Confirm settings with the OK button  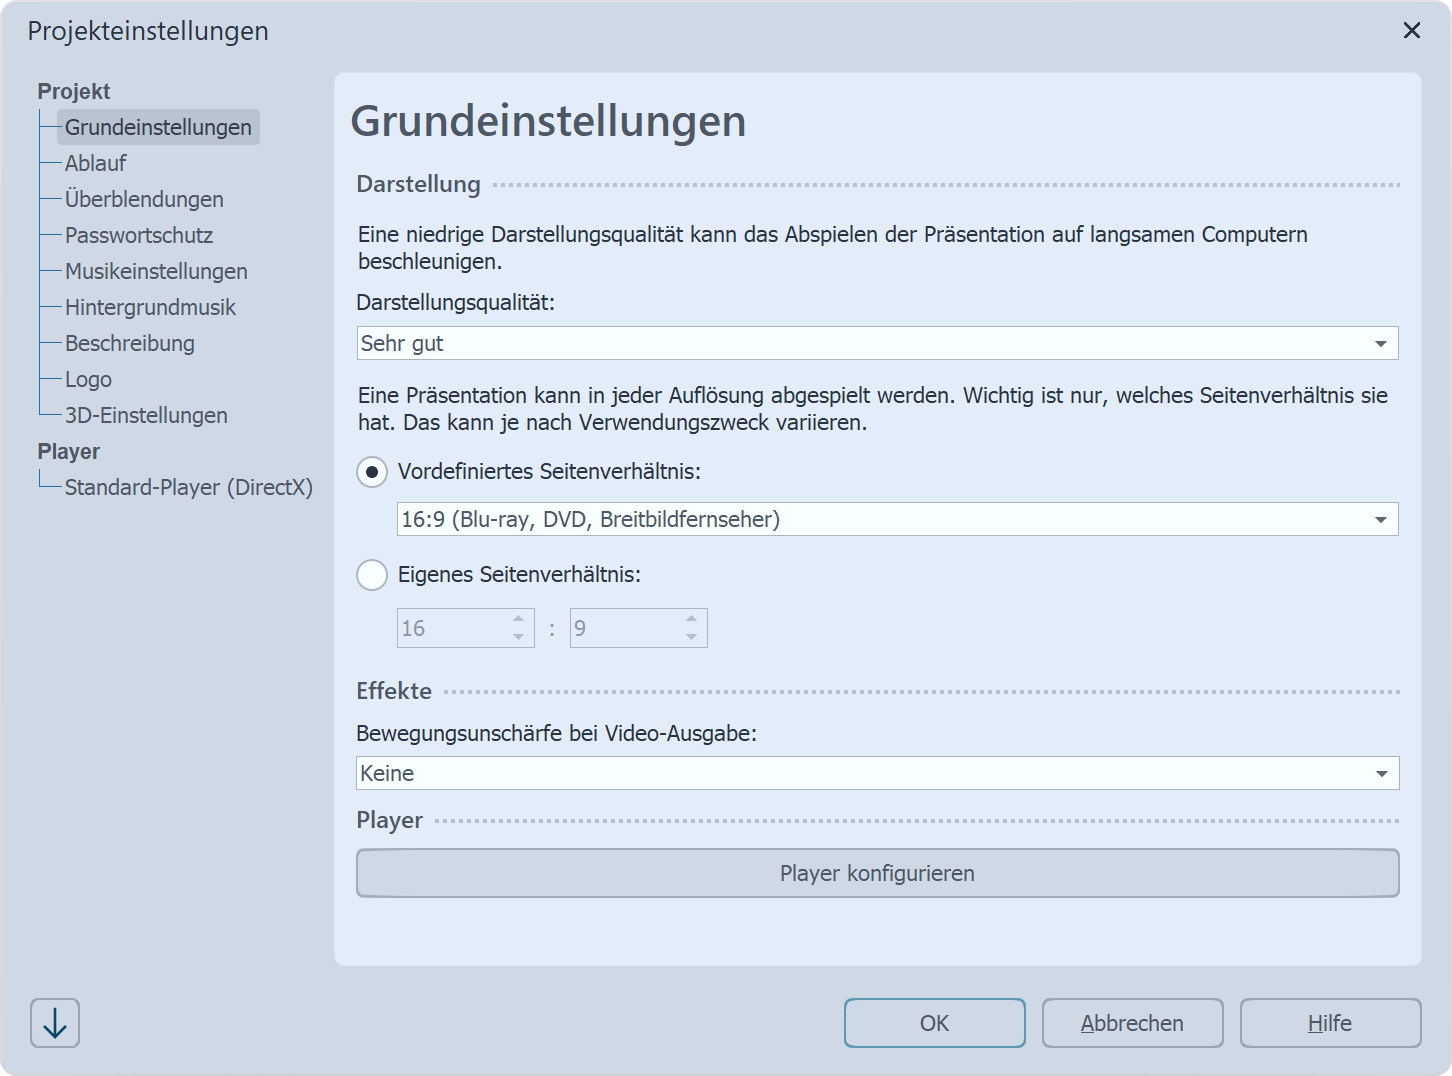[x=933, y=1023]
